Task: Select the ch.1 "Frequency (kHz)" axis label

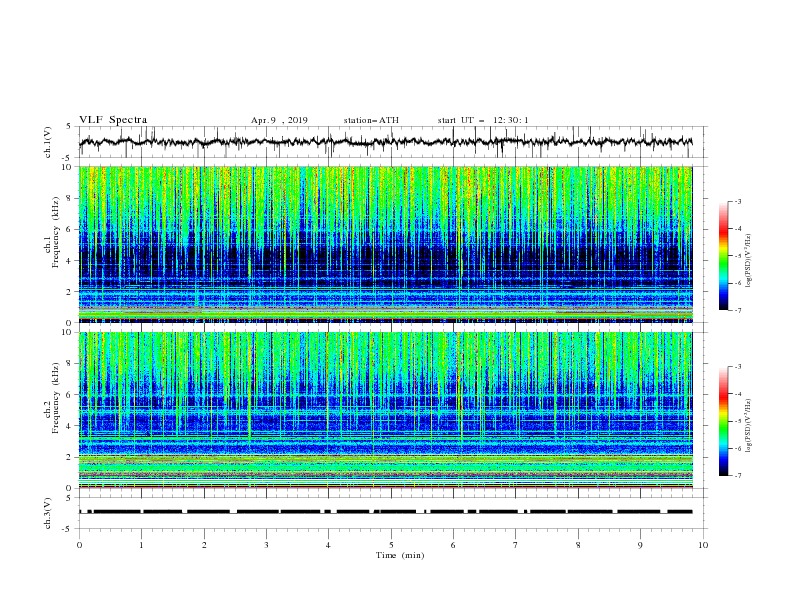Action: pyautogui.click(x=56, y=232)
